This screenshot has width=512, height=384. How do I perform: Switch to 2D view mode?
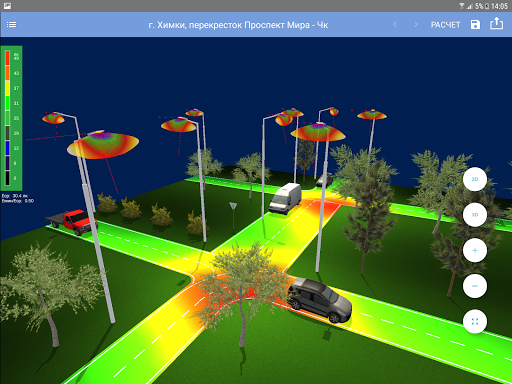point(475,179)
